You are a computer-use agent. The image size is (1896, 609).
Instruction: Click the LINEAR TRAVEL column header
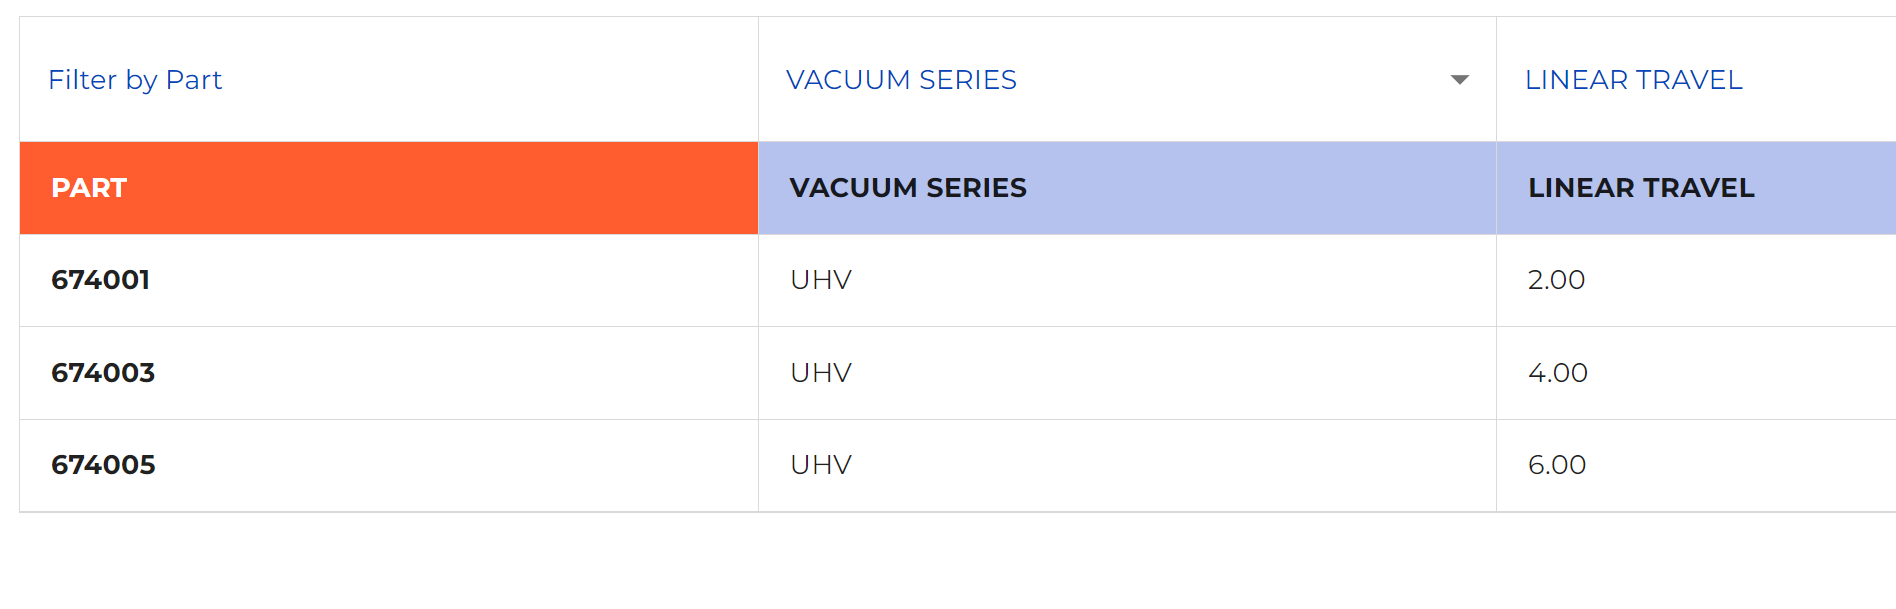(1641, 188)
